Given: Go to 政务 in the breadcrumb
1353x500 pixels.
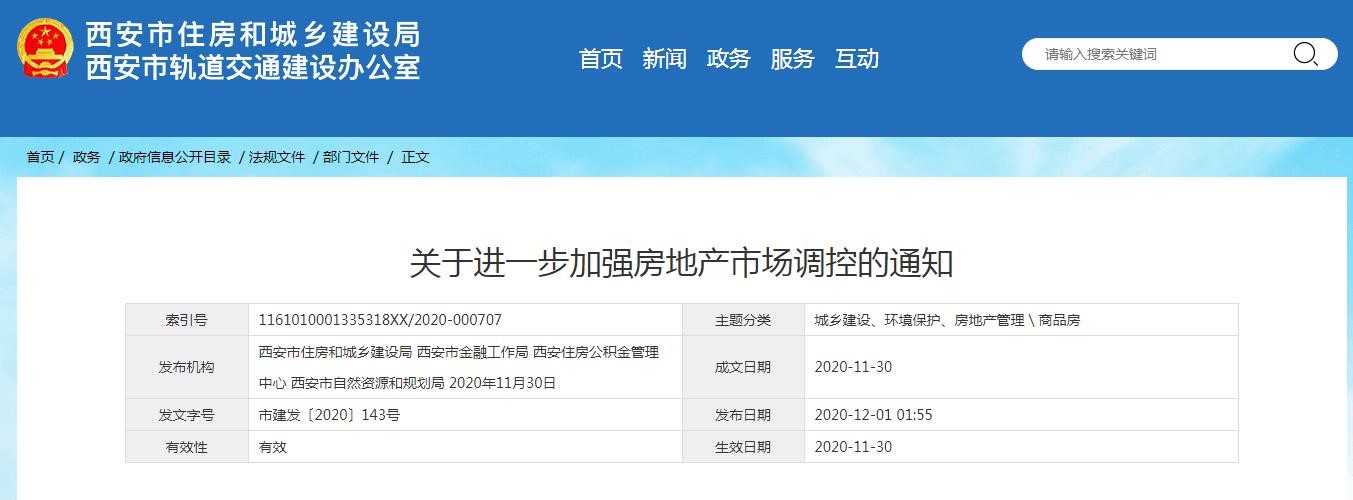Looking at the screenshot, I should [x=87, y=157].
